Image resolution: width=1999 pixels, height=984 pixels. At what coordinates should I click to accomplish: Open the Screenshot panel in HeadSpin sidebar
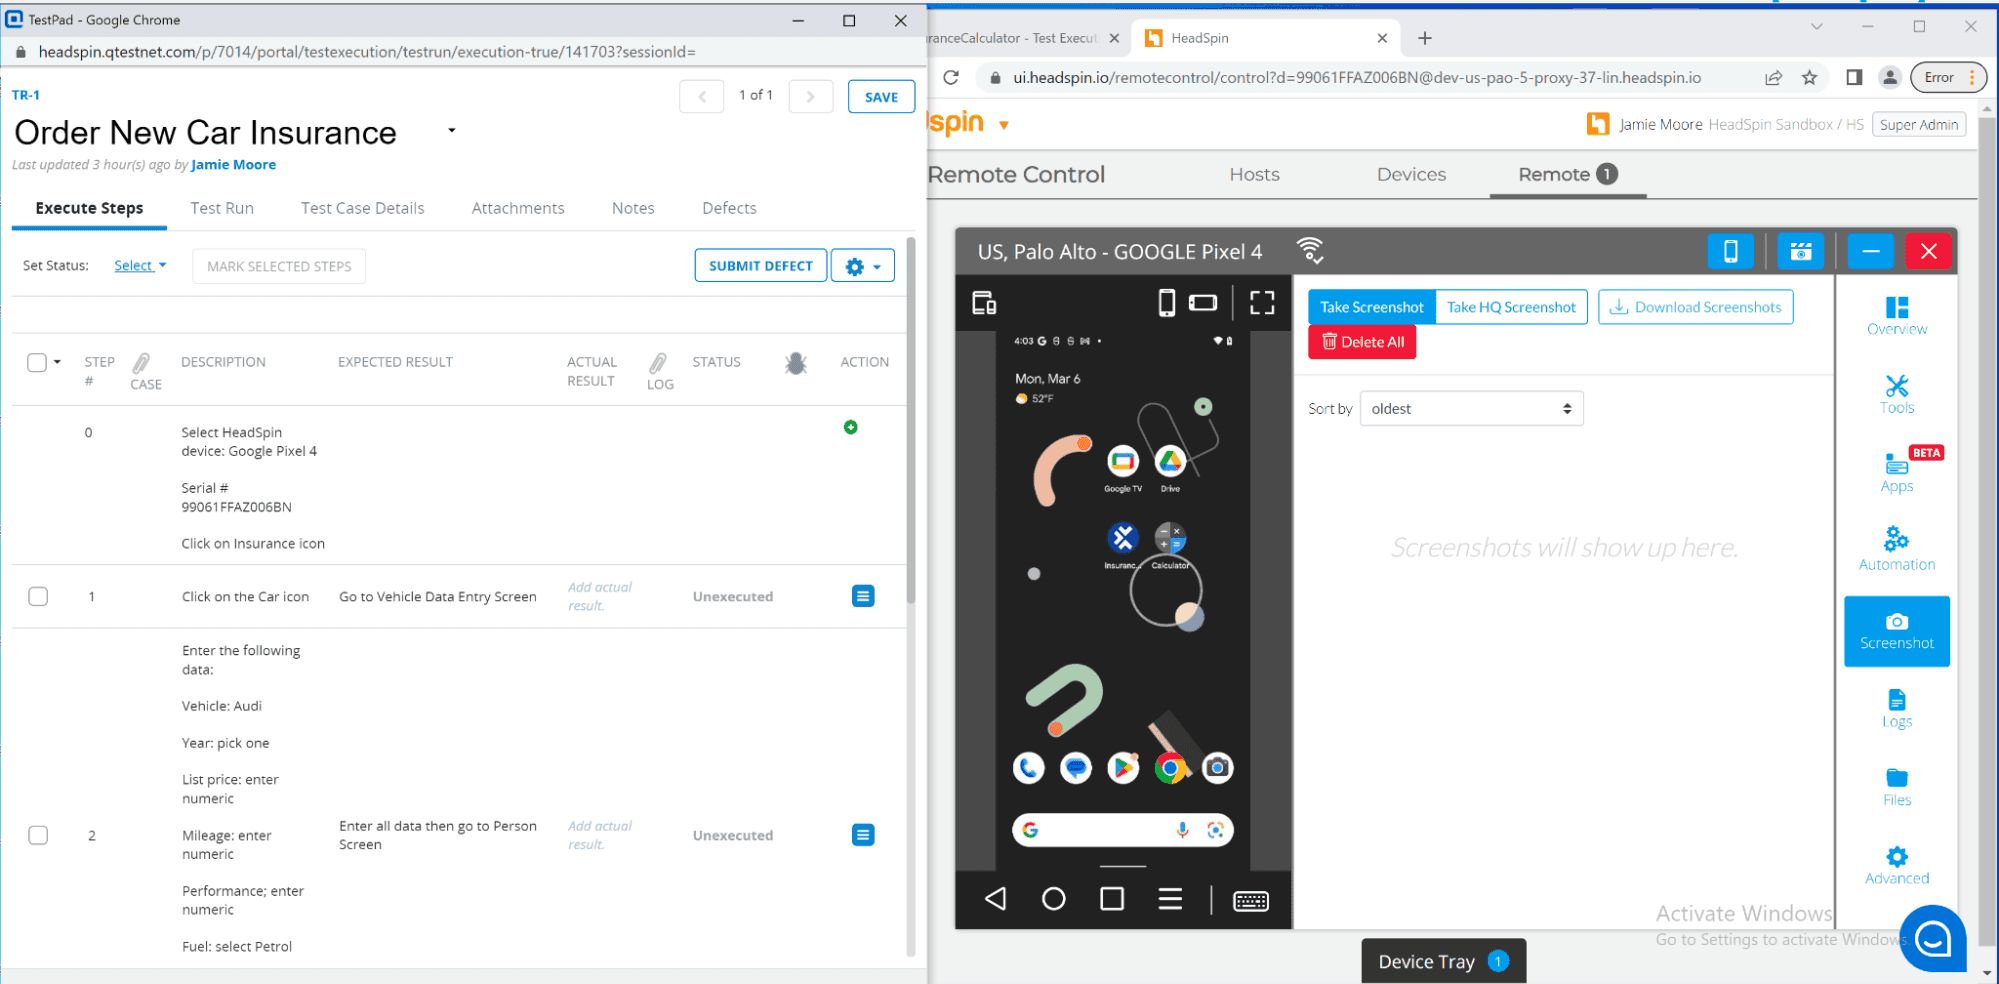[1895, 631]
